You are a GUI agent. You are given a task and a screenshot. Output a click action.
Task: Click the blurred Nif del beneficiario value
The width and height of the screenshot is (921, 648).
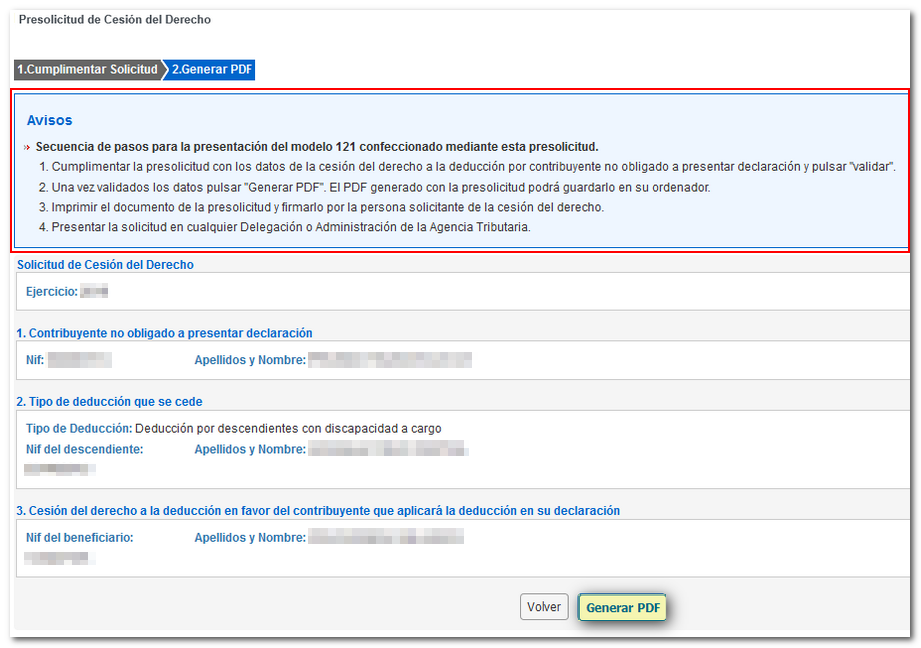point(60,557)
